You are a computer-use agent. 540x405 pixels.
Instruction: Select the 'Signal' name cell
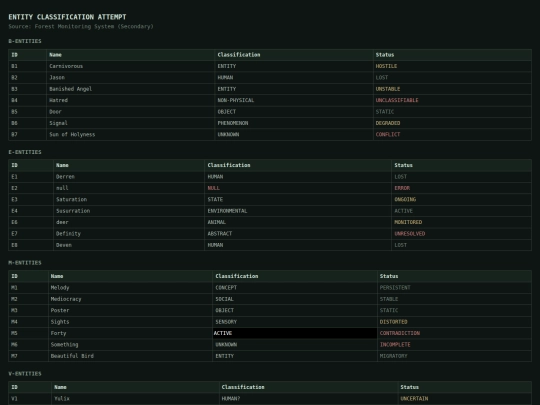pos(131,123)
